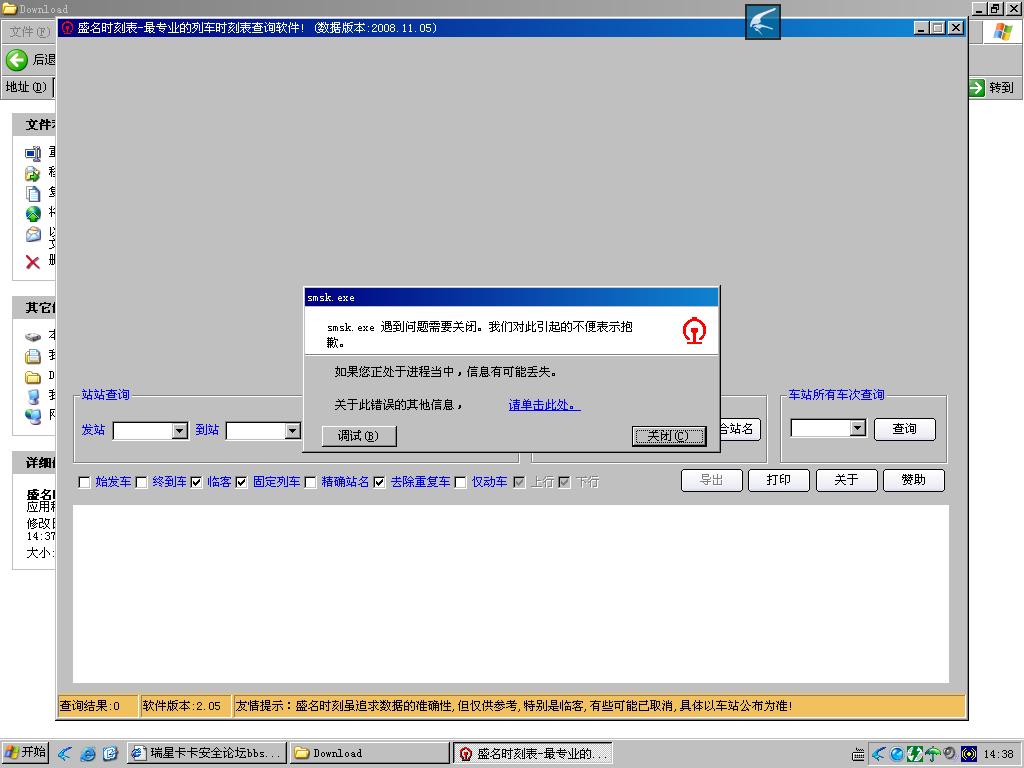Toggle the greyed 下行 checkbox
Screen dimensions: 1024x768
[x=565, y=483]
